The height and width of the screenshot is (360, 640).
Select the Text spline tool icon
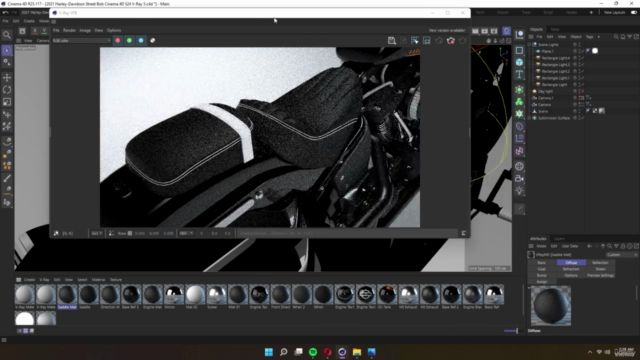tap(519, 74)
